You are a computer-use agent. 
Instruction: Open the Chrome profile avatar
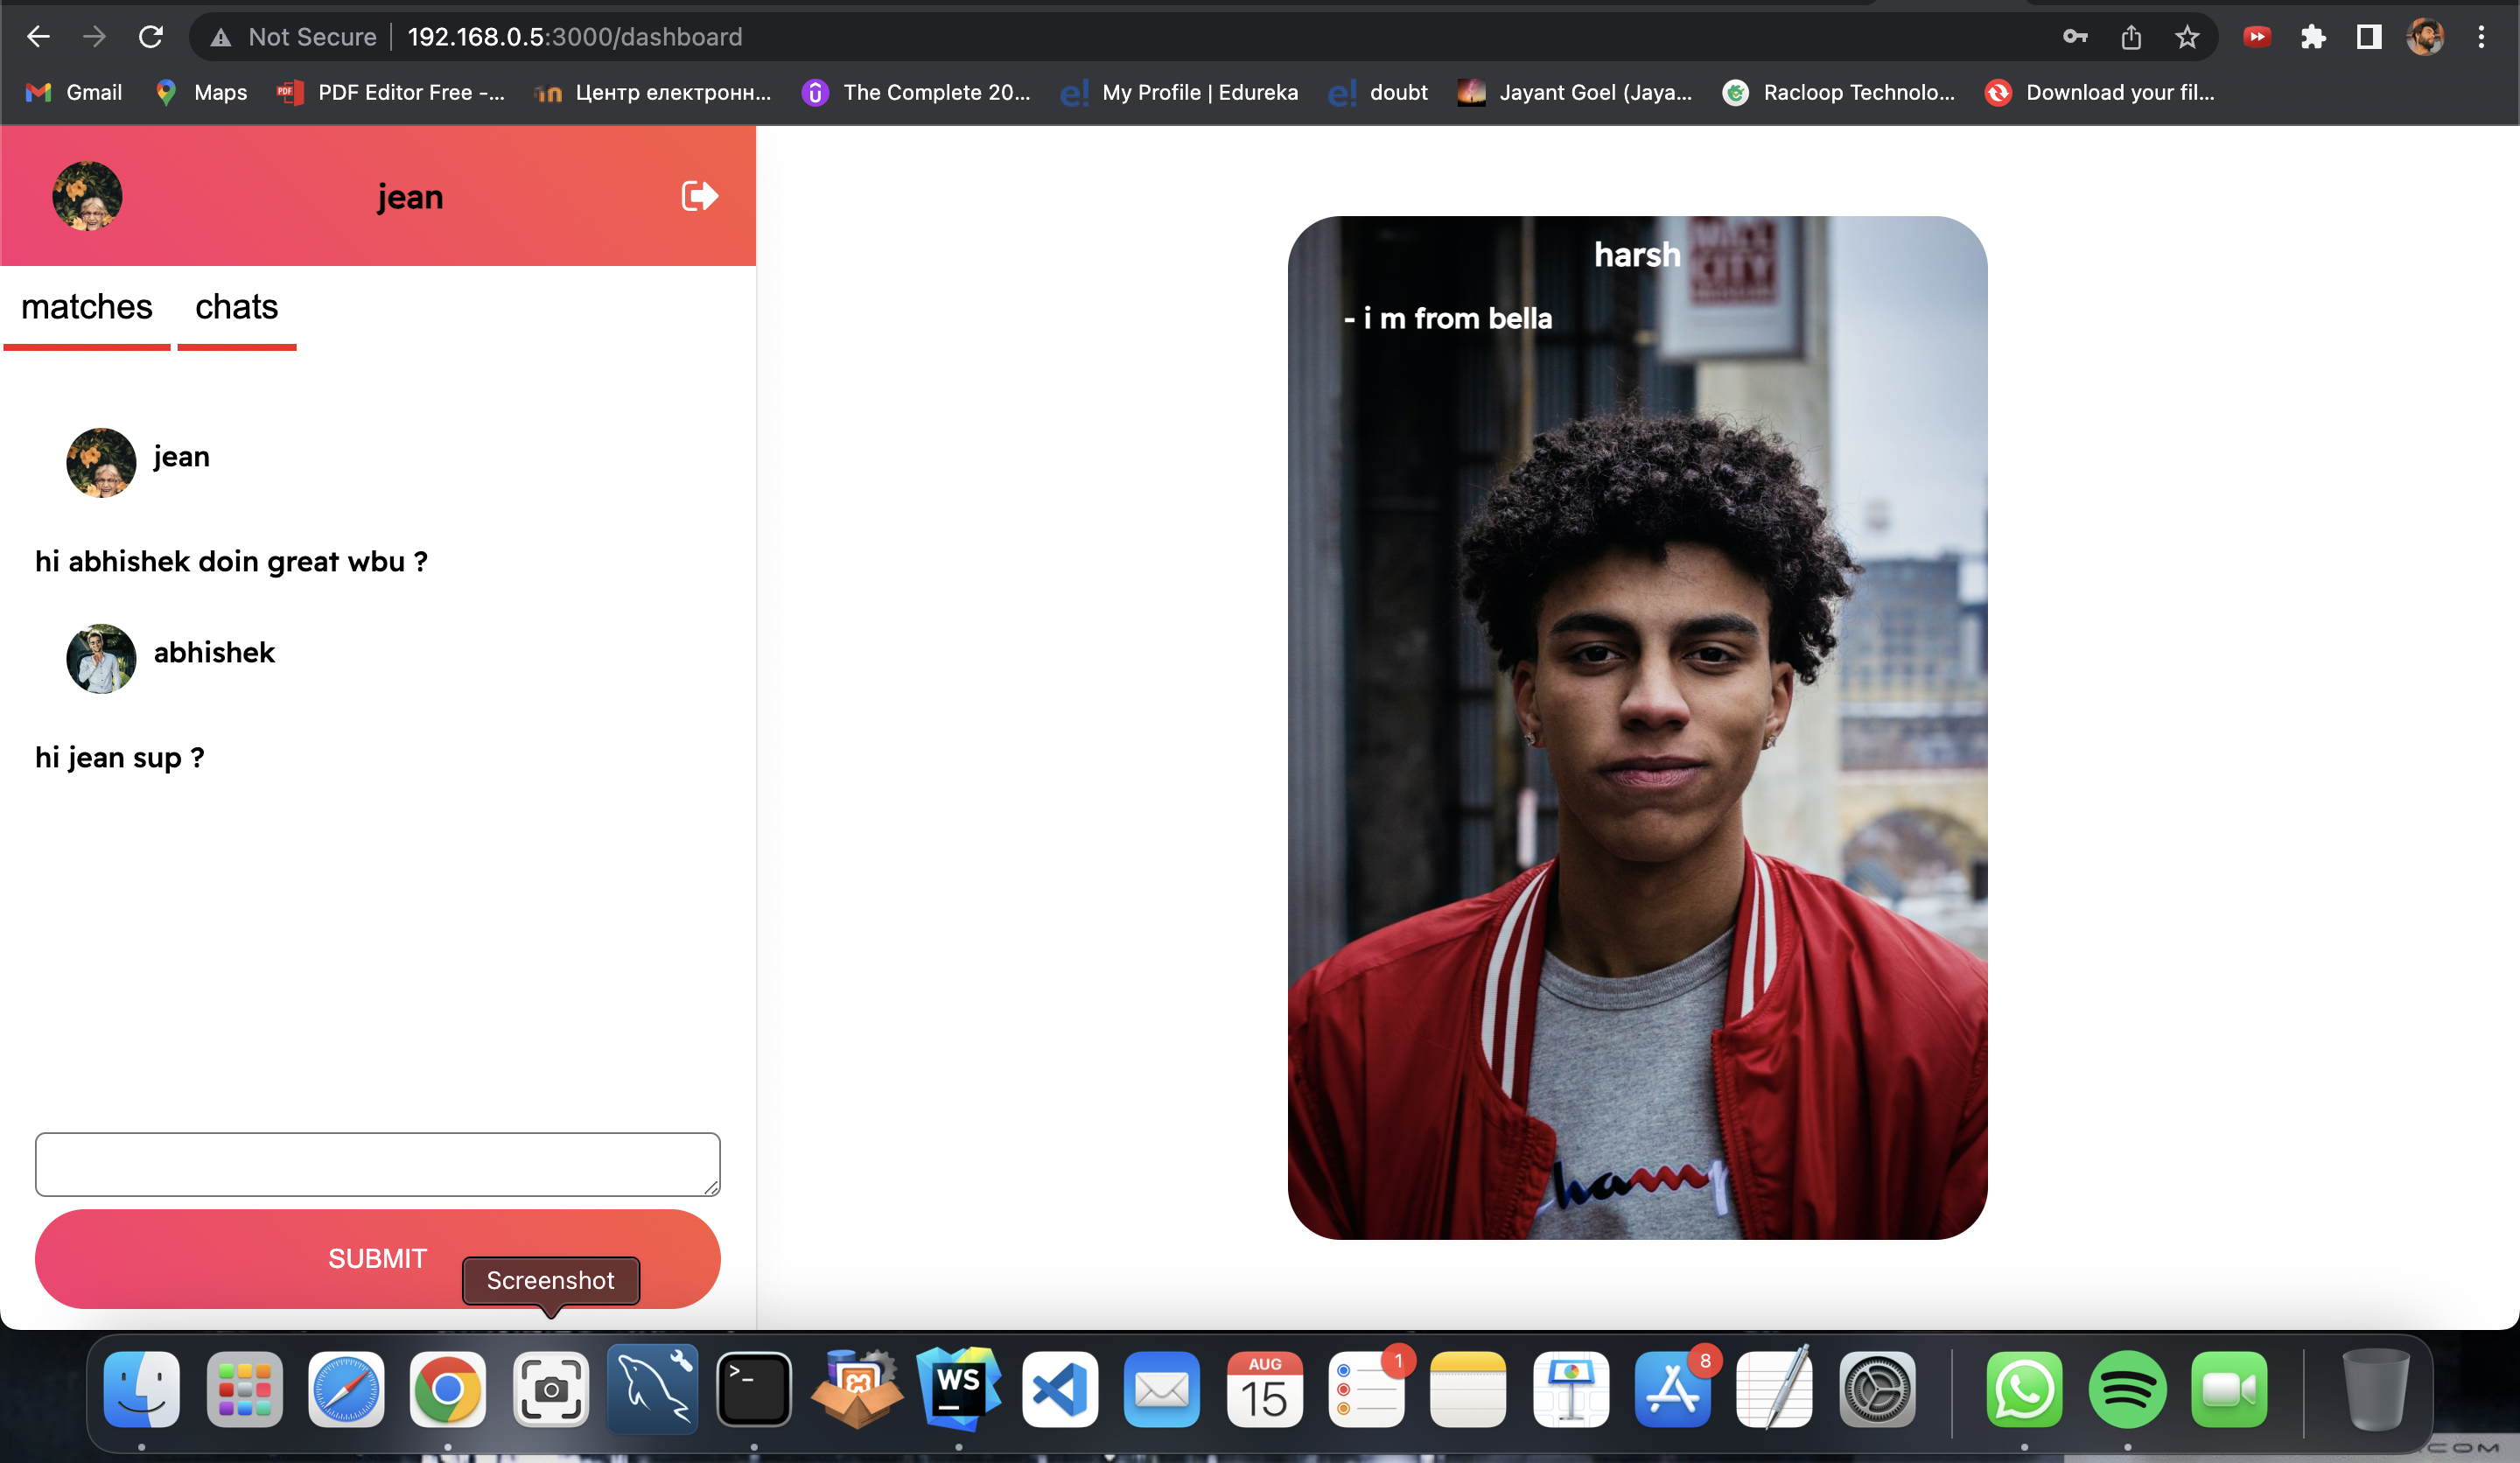2425,37
